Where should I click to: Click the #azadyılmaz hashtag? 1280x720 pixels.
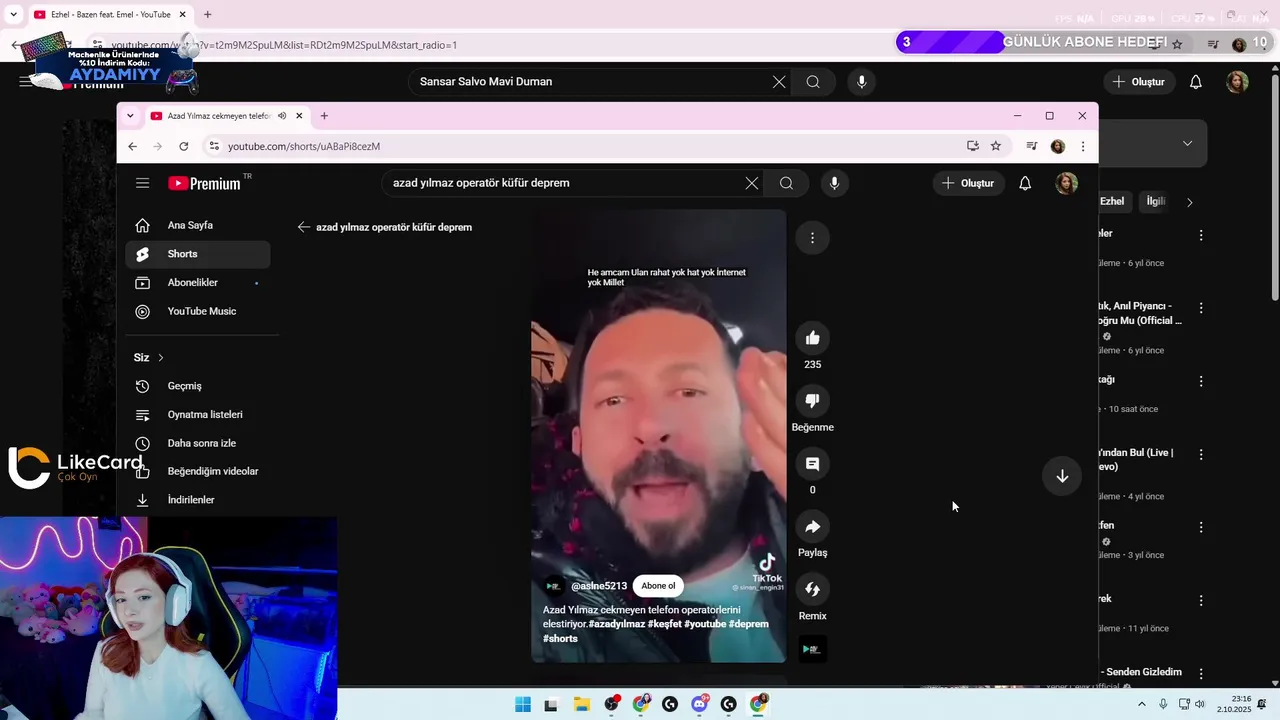pyautogui.click(x=616, y=624)
